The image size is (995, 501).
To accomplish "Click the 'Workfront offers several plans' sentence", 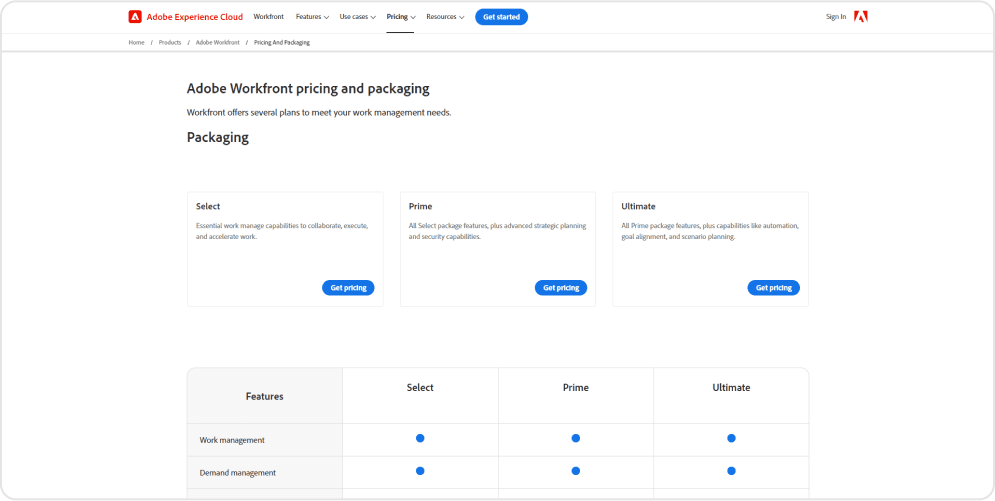I will click(x=319, y=113).
